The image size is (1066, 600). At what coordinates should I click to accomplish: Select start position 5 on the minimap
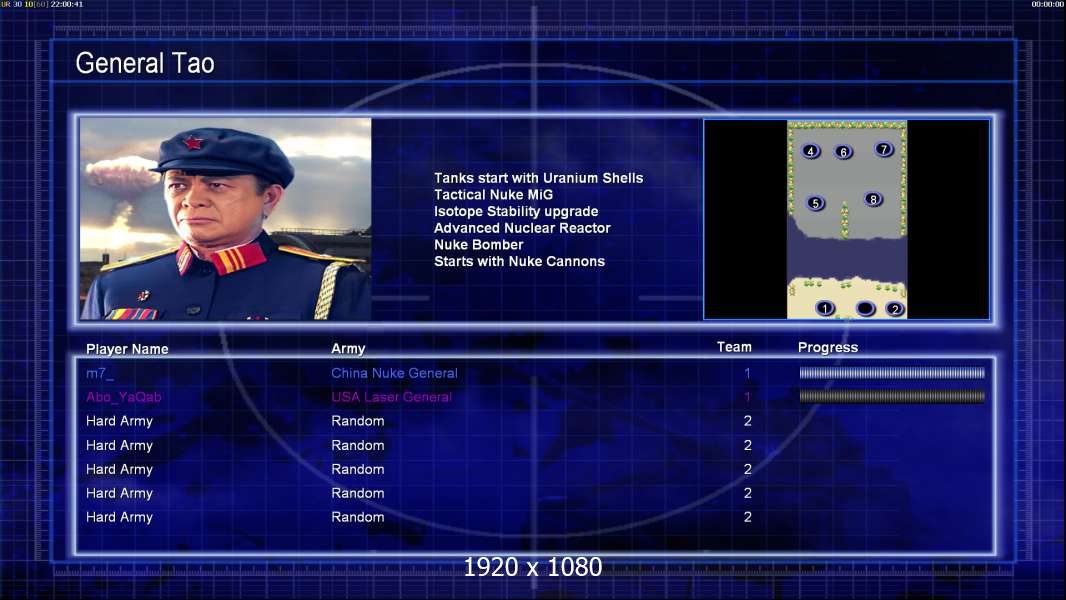click(816, 203)
